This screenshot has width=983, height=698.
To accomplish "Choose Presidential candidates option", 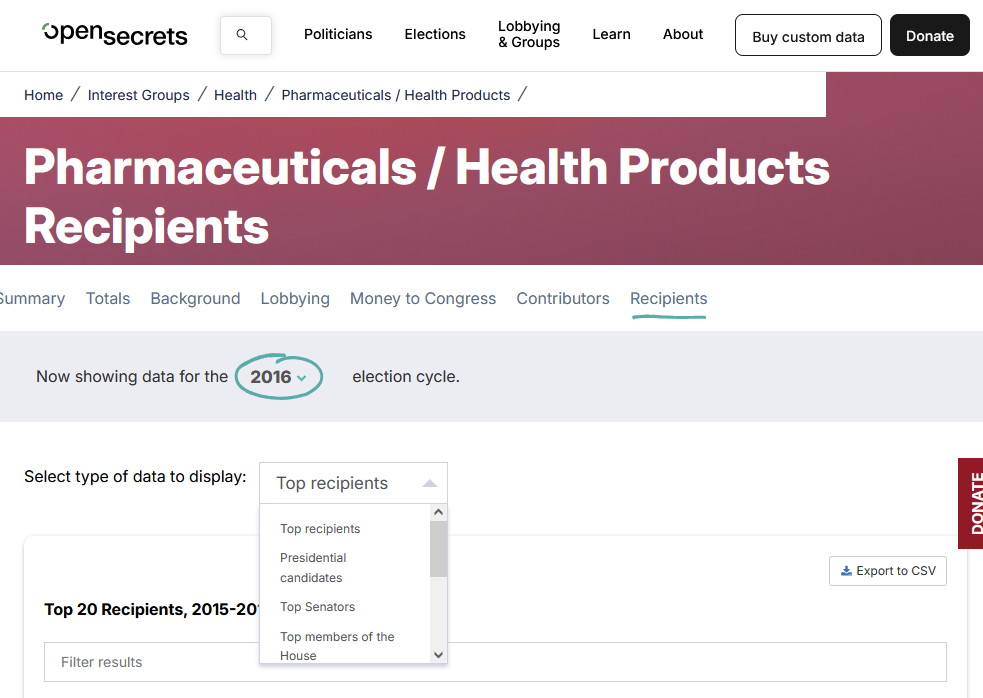I will click(313, 568).
